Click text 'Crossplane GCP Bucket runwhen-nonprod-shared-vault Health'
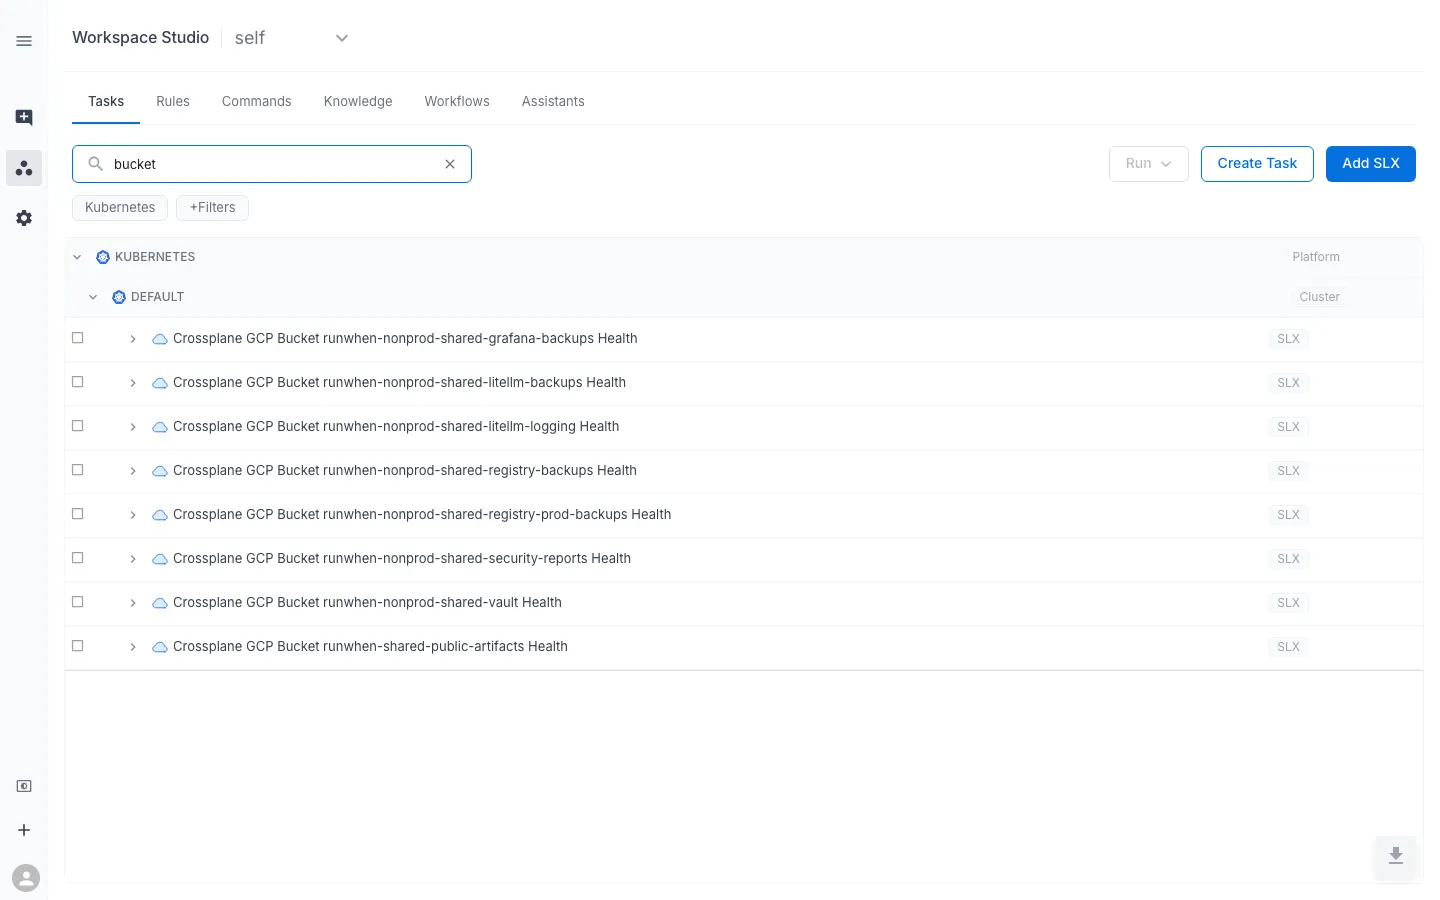Image resolution: width=1440 pixels, height=900 pixels. [x=367, y=603]
